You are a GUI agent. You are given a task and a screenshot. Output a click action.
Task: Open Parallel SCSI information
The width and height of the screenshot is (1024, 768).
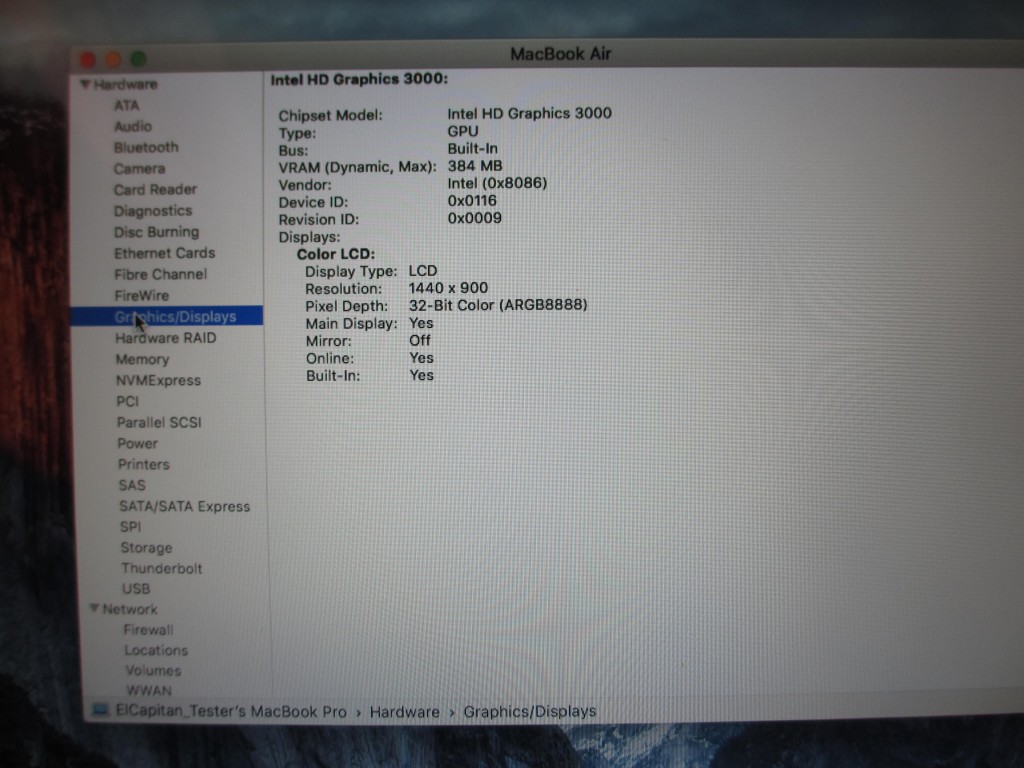[159, 423]
